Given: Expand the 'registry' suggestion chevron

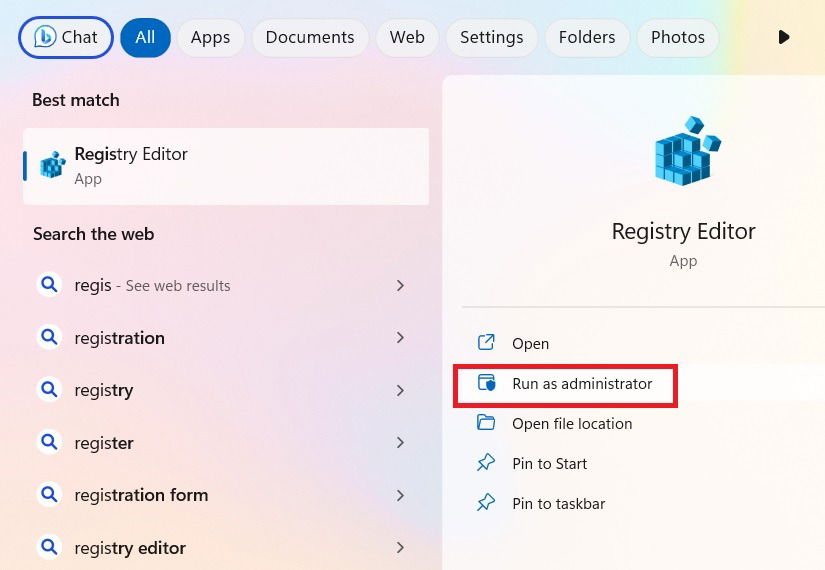Looking at the screenshot, I should (x=400, y=391).
